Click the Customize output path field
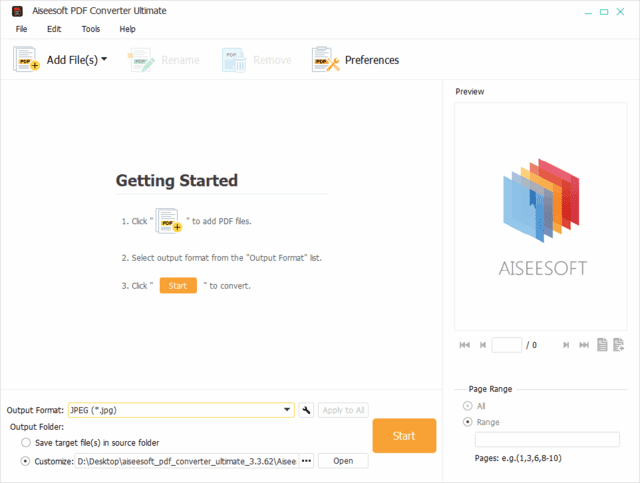The image size is (640, 483). [187, 461]
